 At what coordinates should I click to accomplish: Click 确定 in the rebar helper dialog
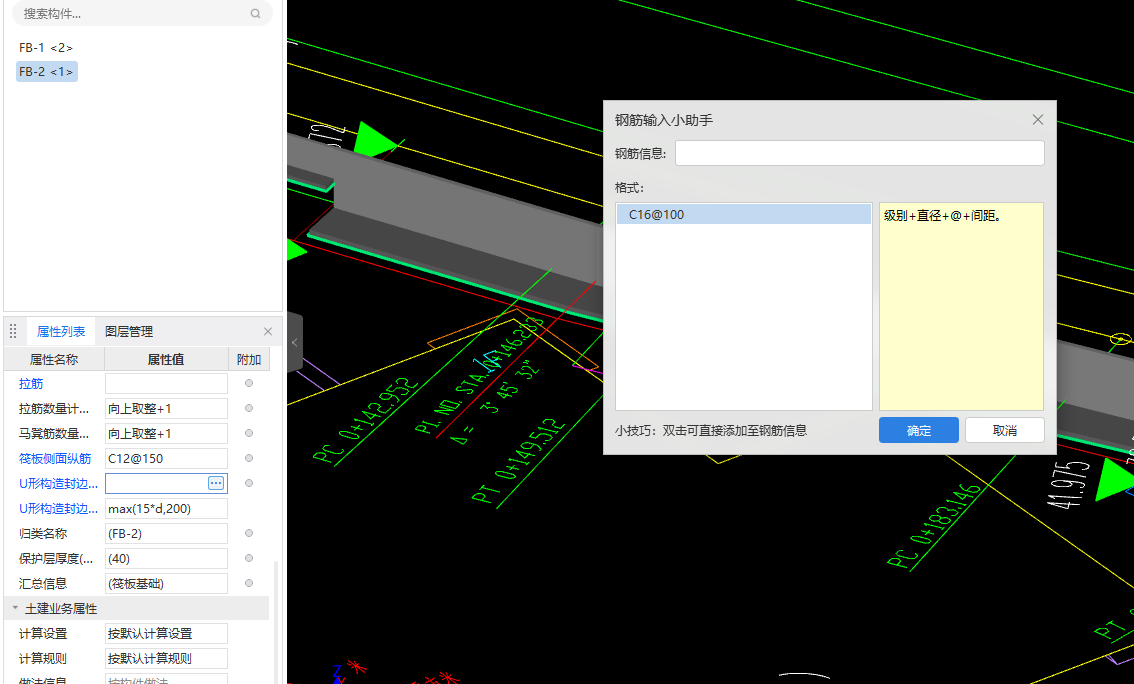(918, 430)
